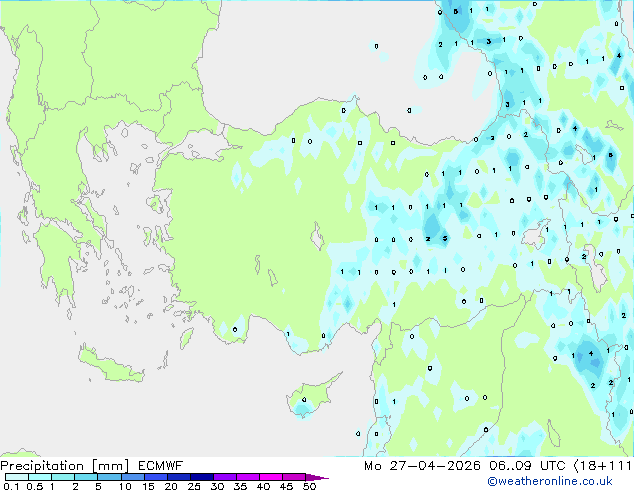The image size is (634, 490).
Task: Click the "0.1" legend scale label
Action: point(11,486)
